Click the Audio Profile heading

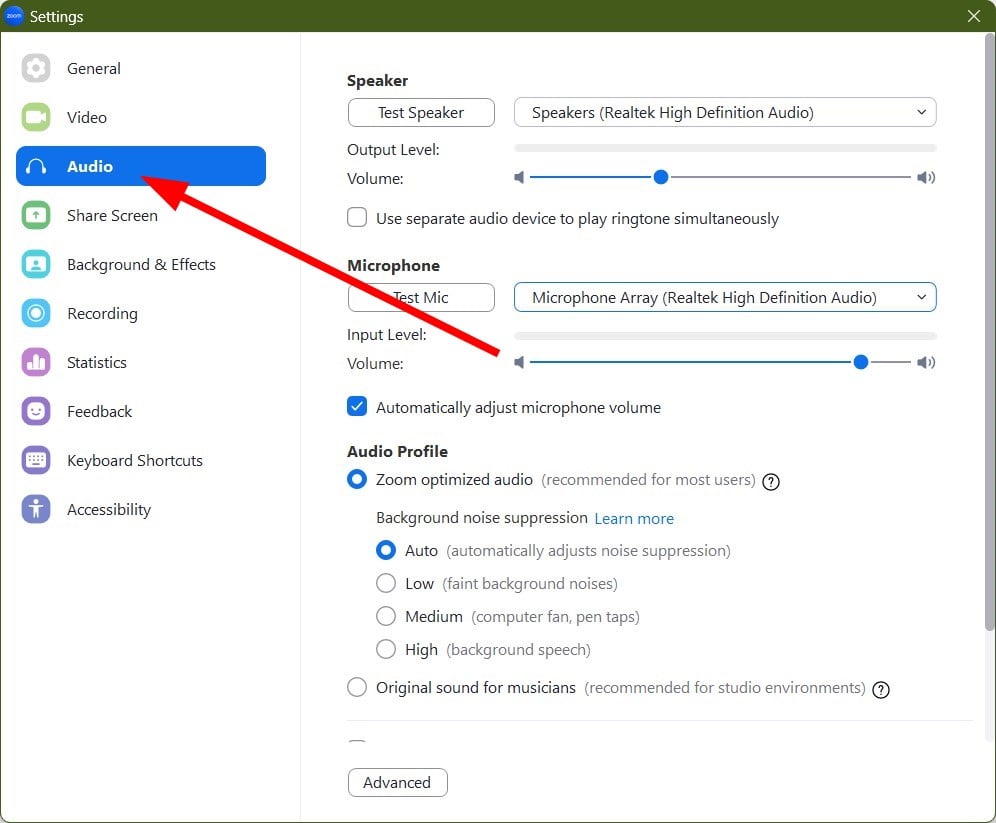coord(397,452)
